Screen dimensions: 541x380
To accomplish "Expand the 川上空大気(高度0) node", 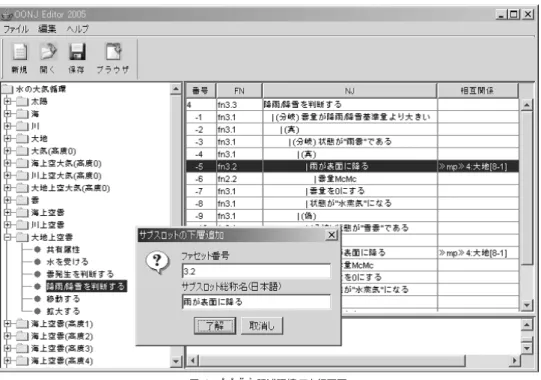I will pos(7,176).
